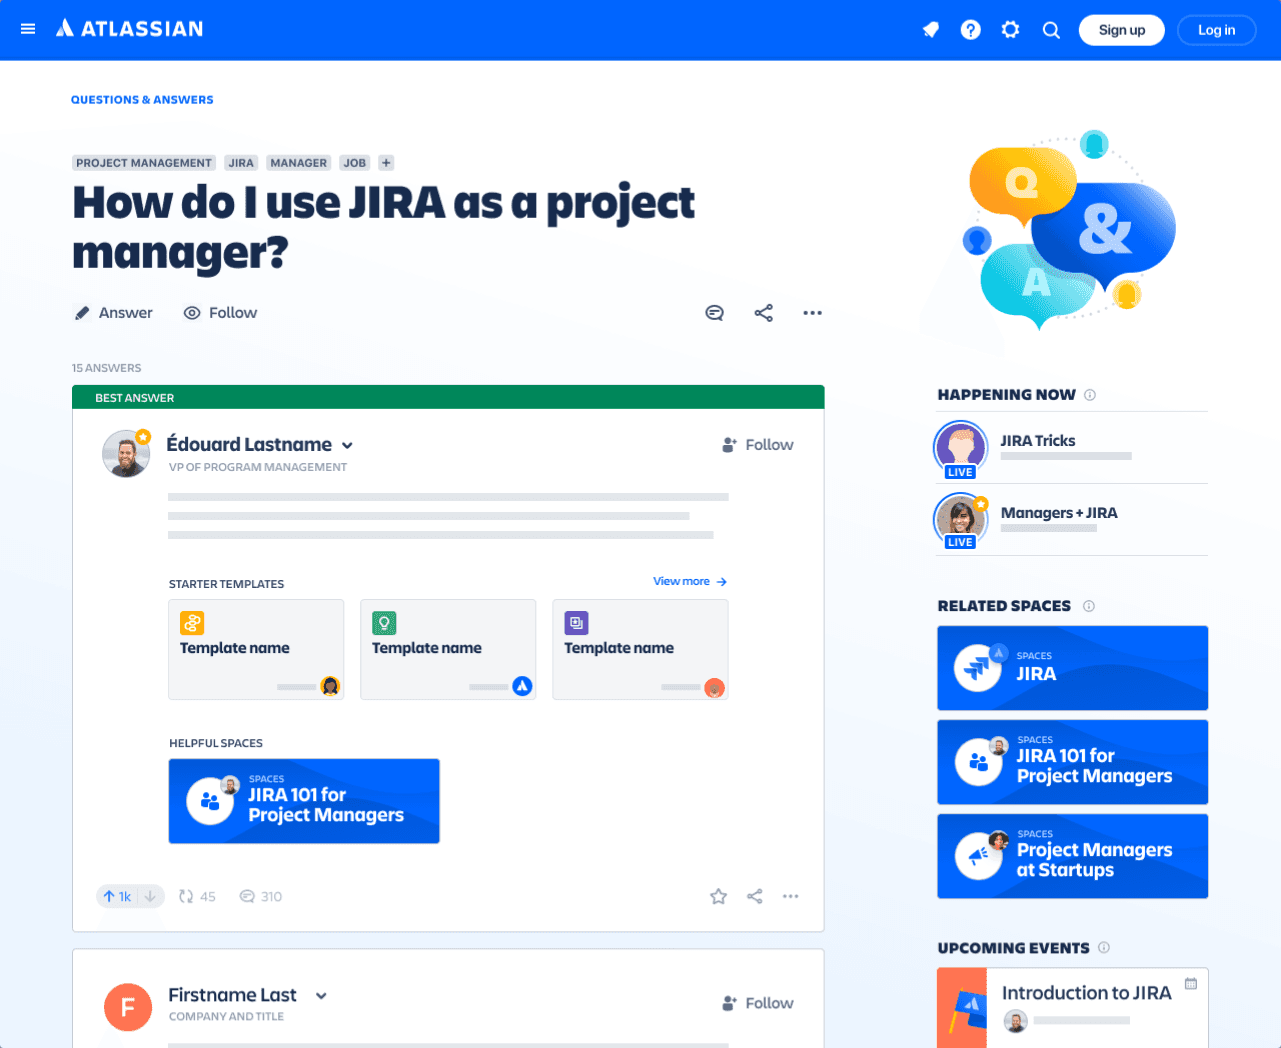Open Introduction to JIRA event

coord(1072,1008)
